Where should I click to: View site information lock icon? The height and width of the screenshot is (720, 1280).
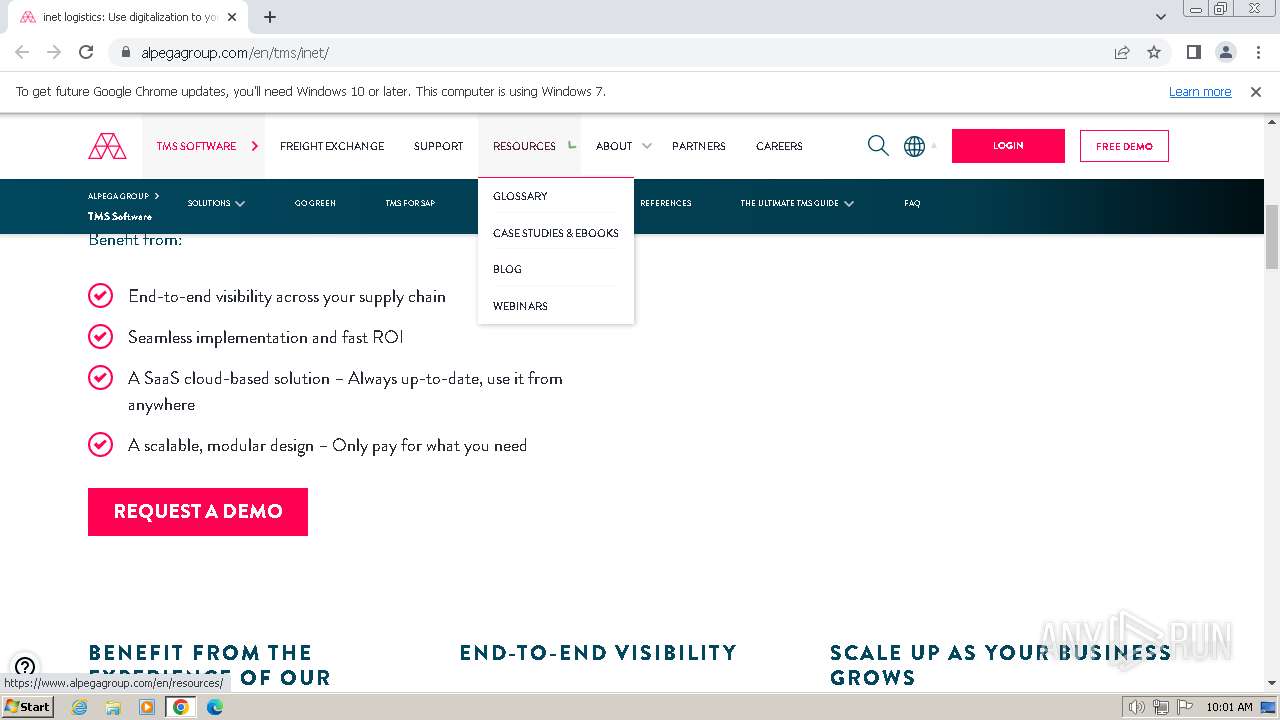[x=126, y=52]
